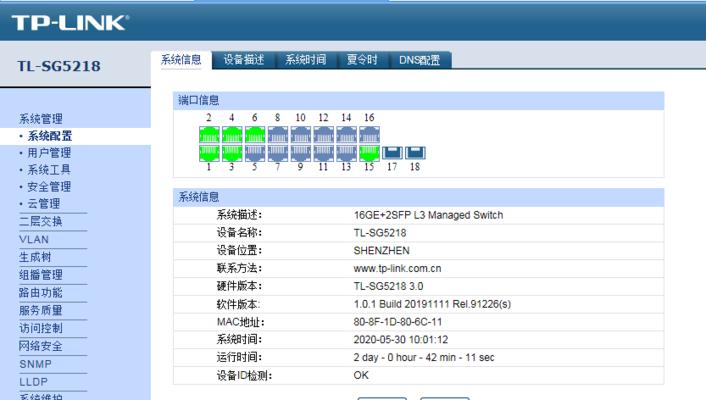706x400 pixels.
Task: Expand 组播管理 menu section
Action: pos(41,275)
